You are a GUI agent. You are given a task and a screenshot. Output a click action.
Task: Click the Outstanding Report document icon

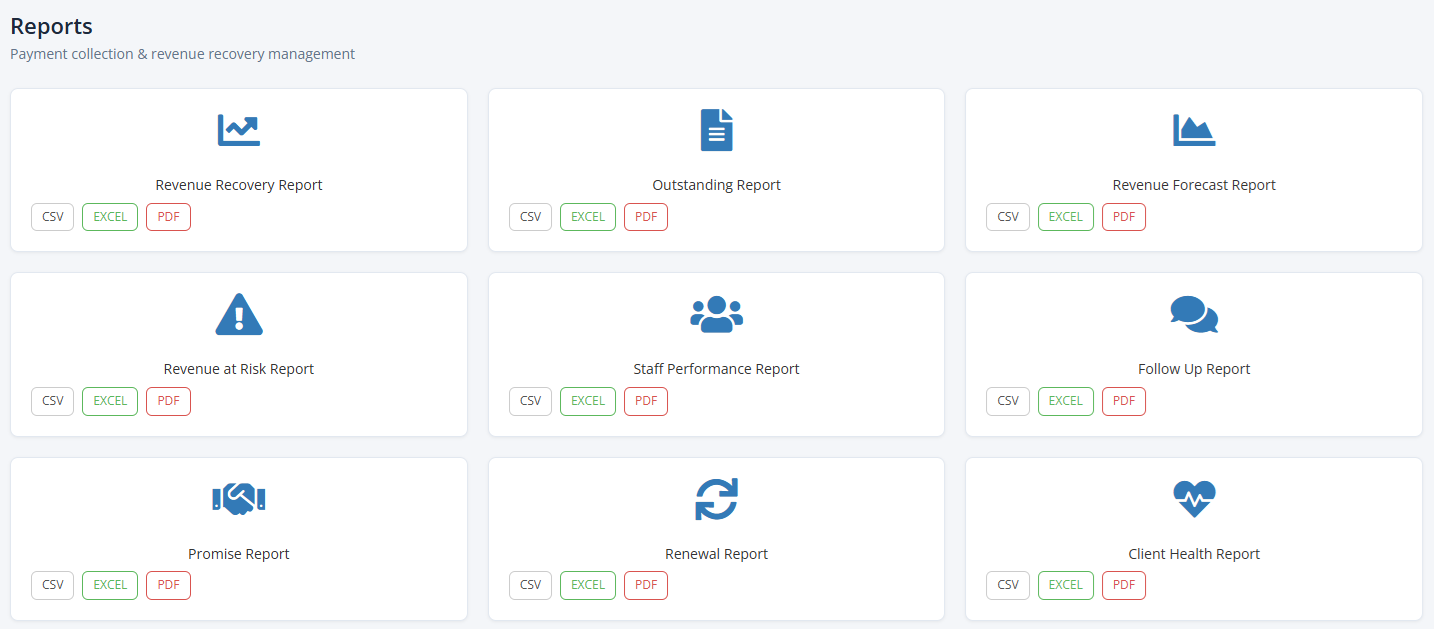[716, 130]
